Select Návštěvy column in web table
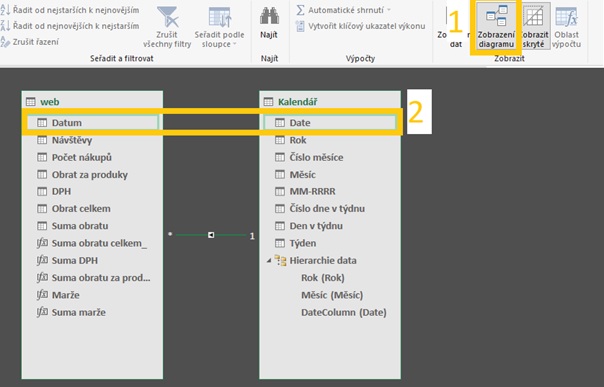This screenshot has width=604, height=387. pyautogui.click(x=92, y=140)
